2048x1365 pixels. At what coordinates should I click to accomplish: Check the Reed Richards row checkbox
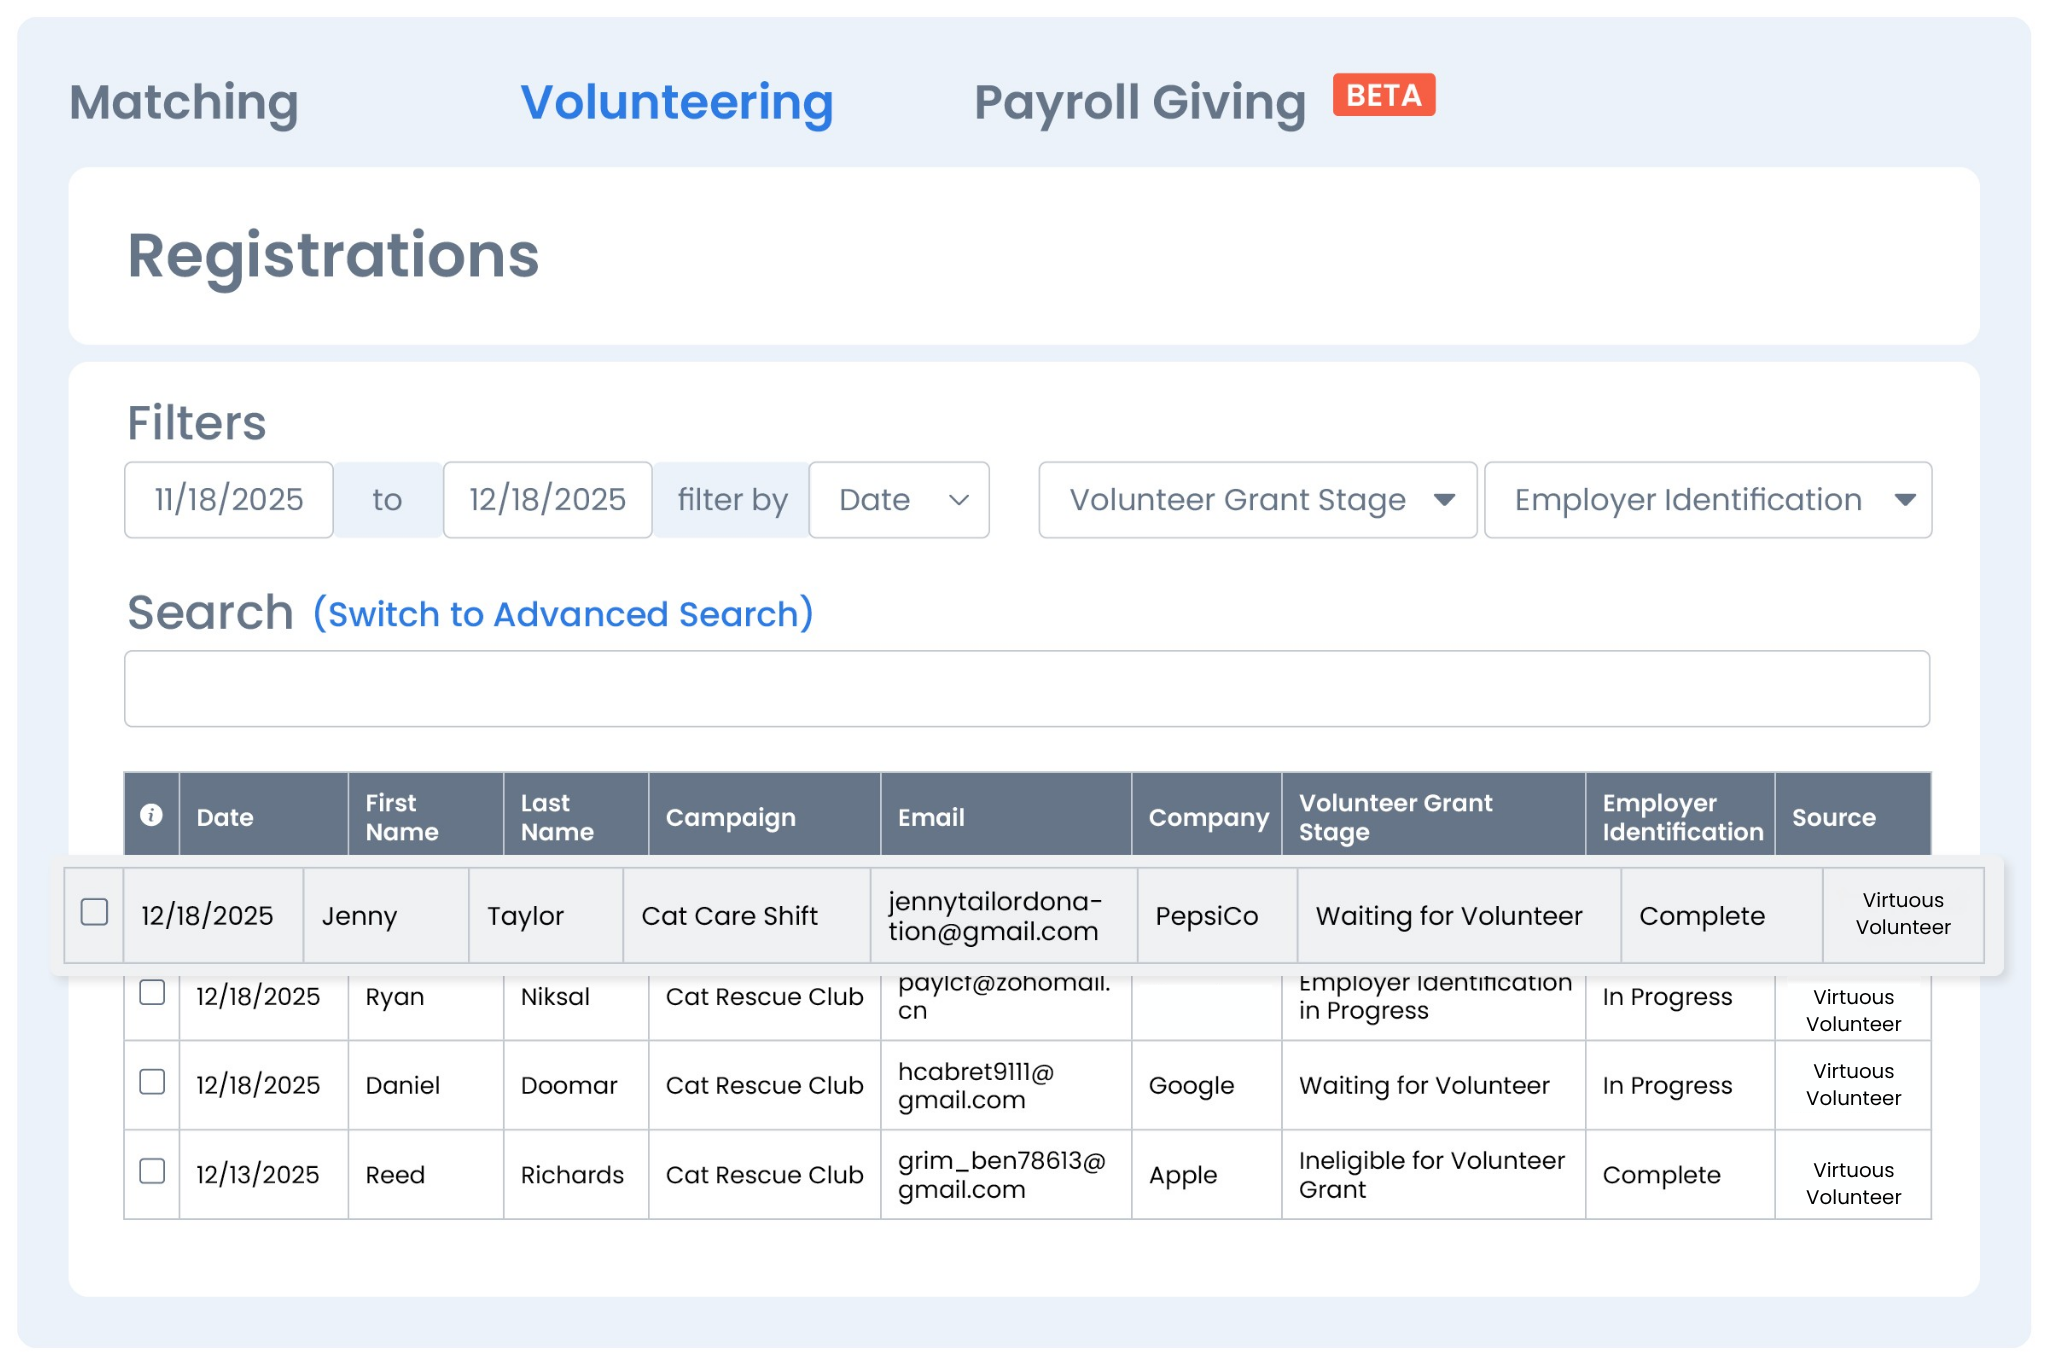(x=152, y=1171)
